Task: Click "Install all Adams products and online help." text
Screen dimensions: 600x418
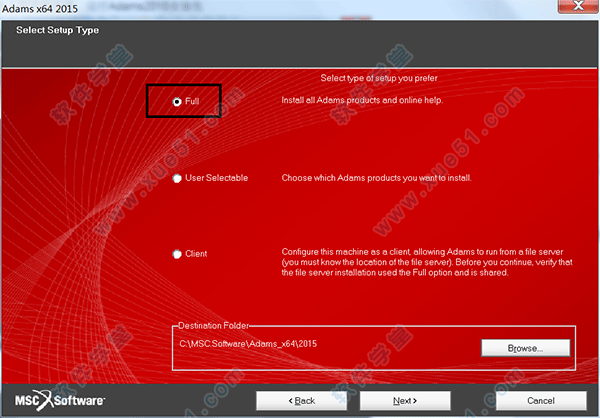Action: [362, 100]
